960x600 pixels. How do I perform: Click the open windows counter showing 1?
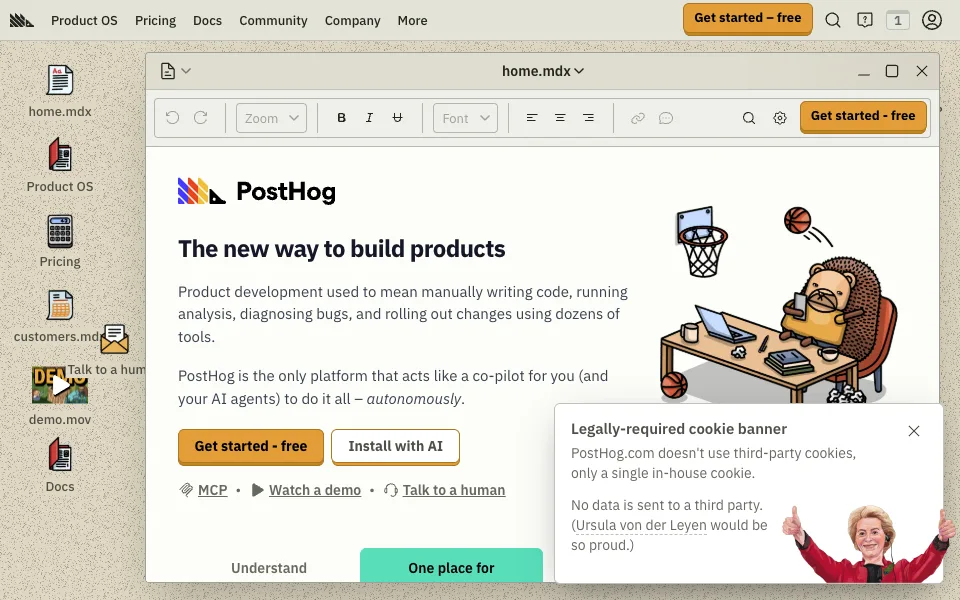coord(898,20)
